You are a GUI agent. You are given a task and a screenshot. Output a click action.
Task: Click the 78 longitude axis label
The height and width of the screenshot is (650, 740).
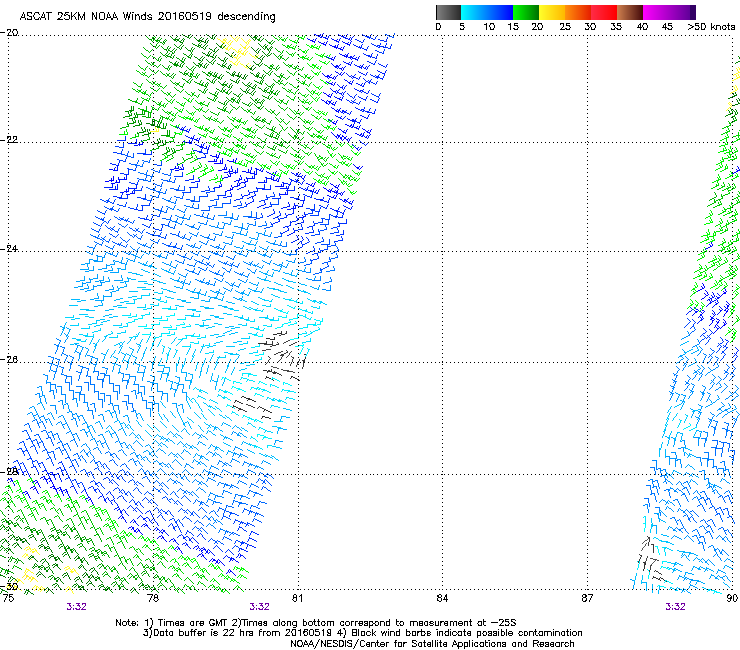(153, 598)
